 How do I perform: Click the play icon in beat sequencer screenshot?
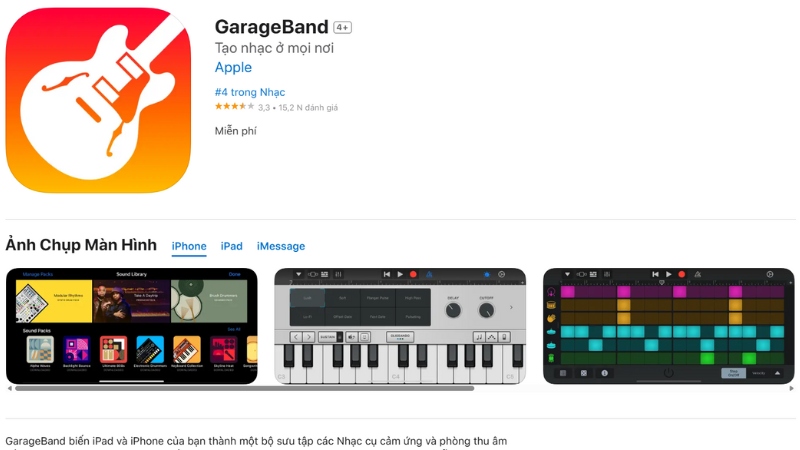coord(668,274)
